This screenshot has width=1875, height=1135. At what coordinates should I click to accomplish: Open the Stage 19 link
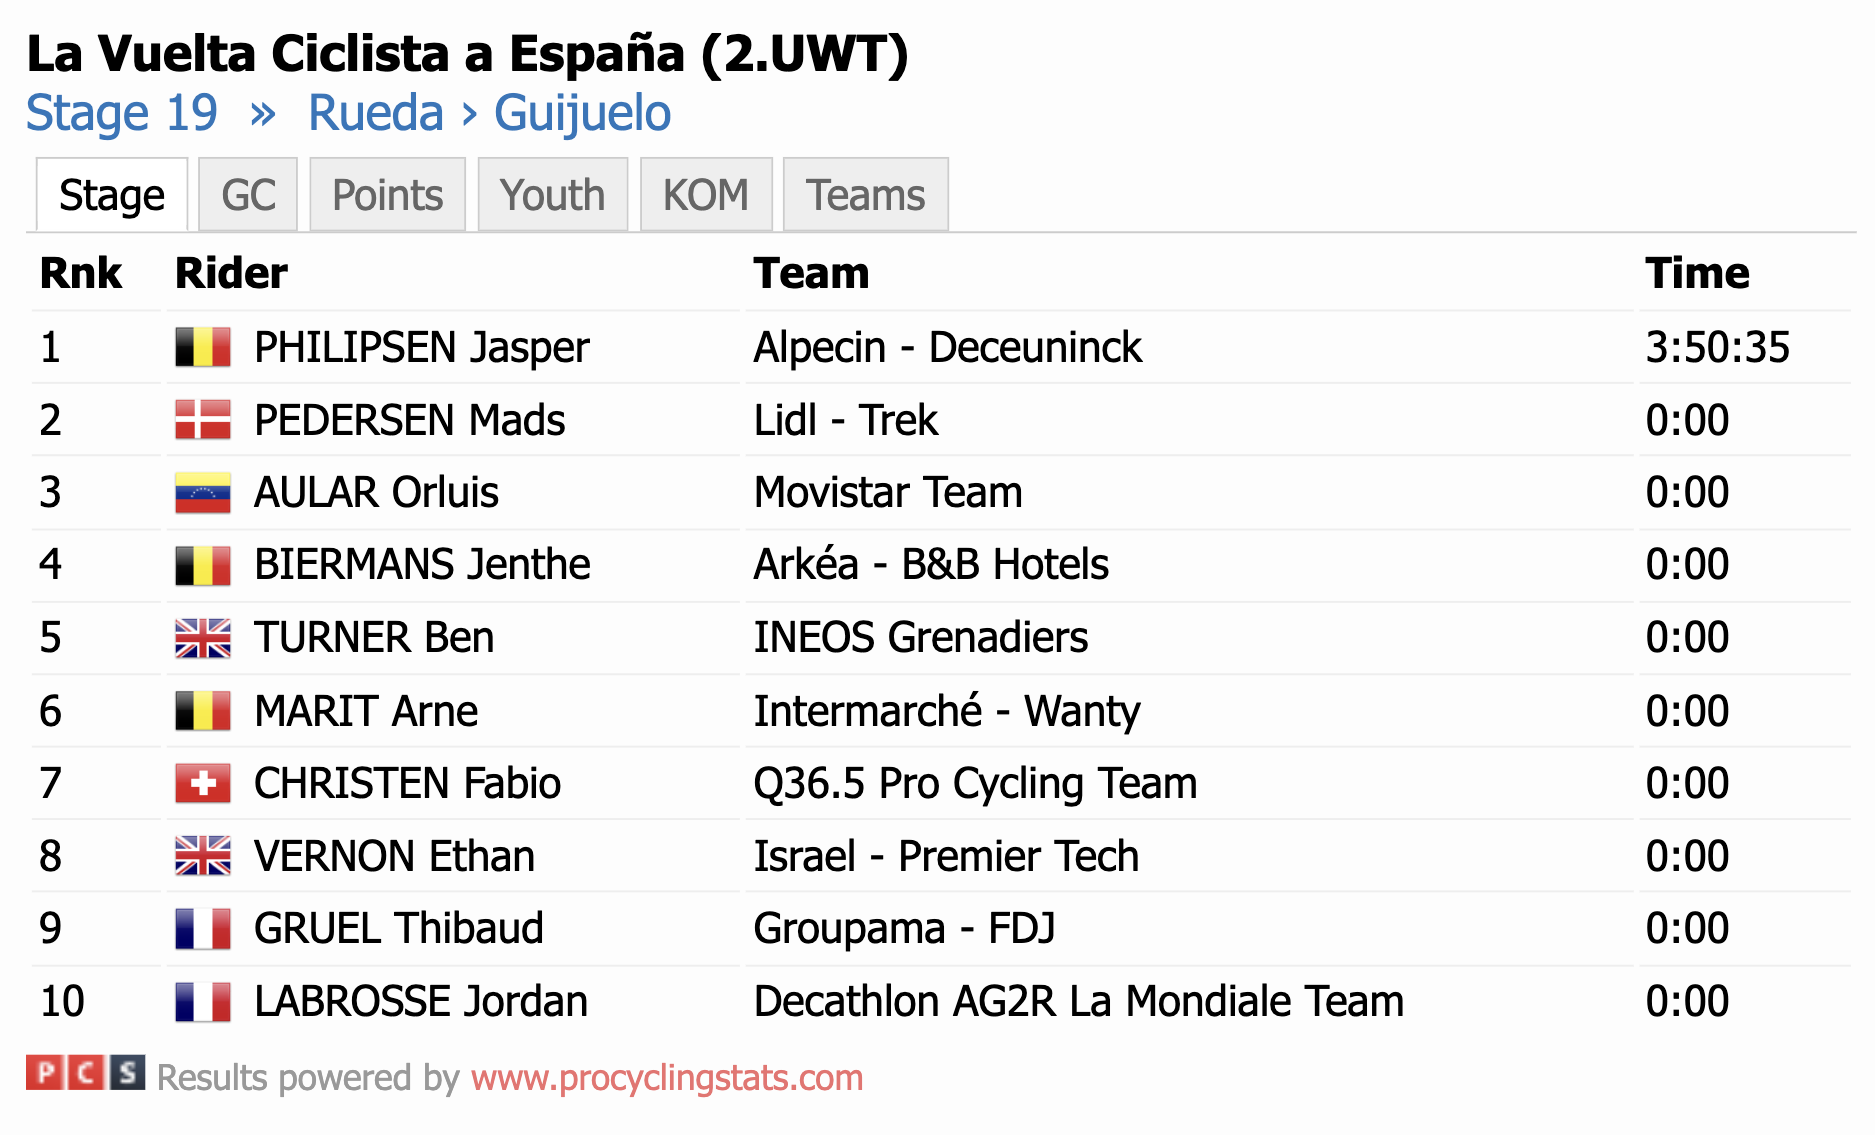point(122,113)
